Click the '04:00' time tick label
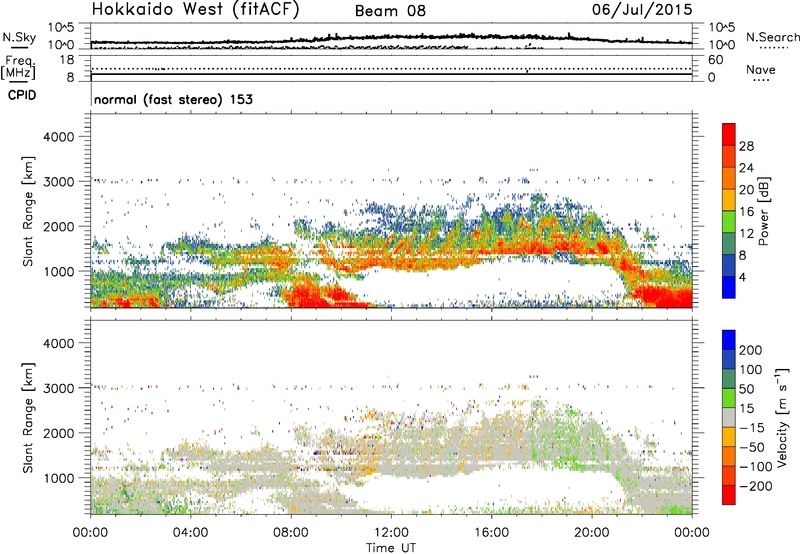Image resolution: width=800 pixels, height=554 pixels. (191, 533)
